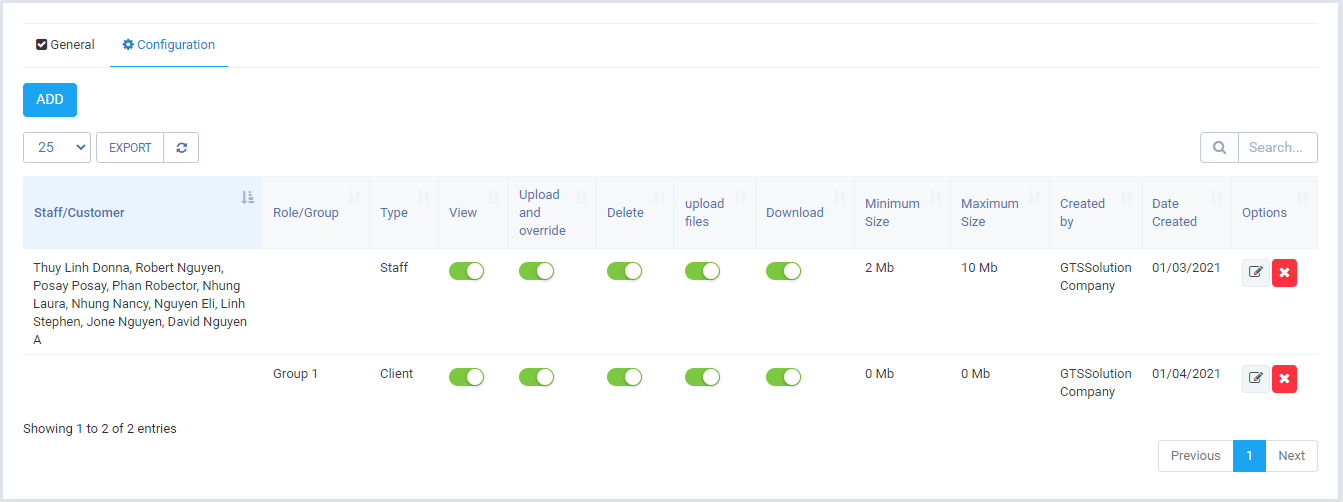
Task: Toggle Download permission for Staff row
Action: [783, 271]
